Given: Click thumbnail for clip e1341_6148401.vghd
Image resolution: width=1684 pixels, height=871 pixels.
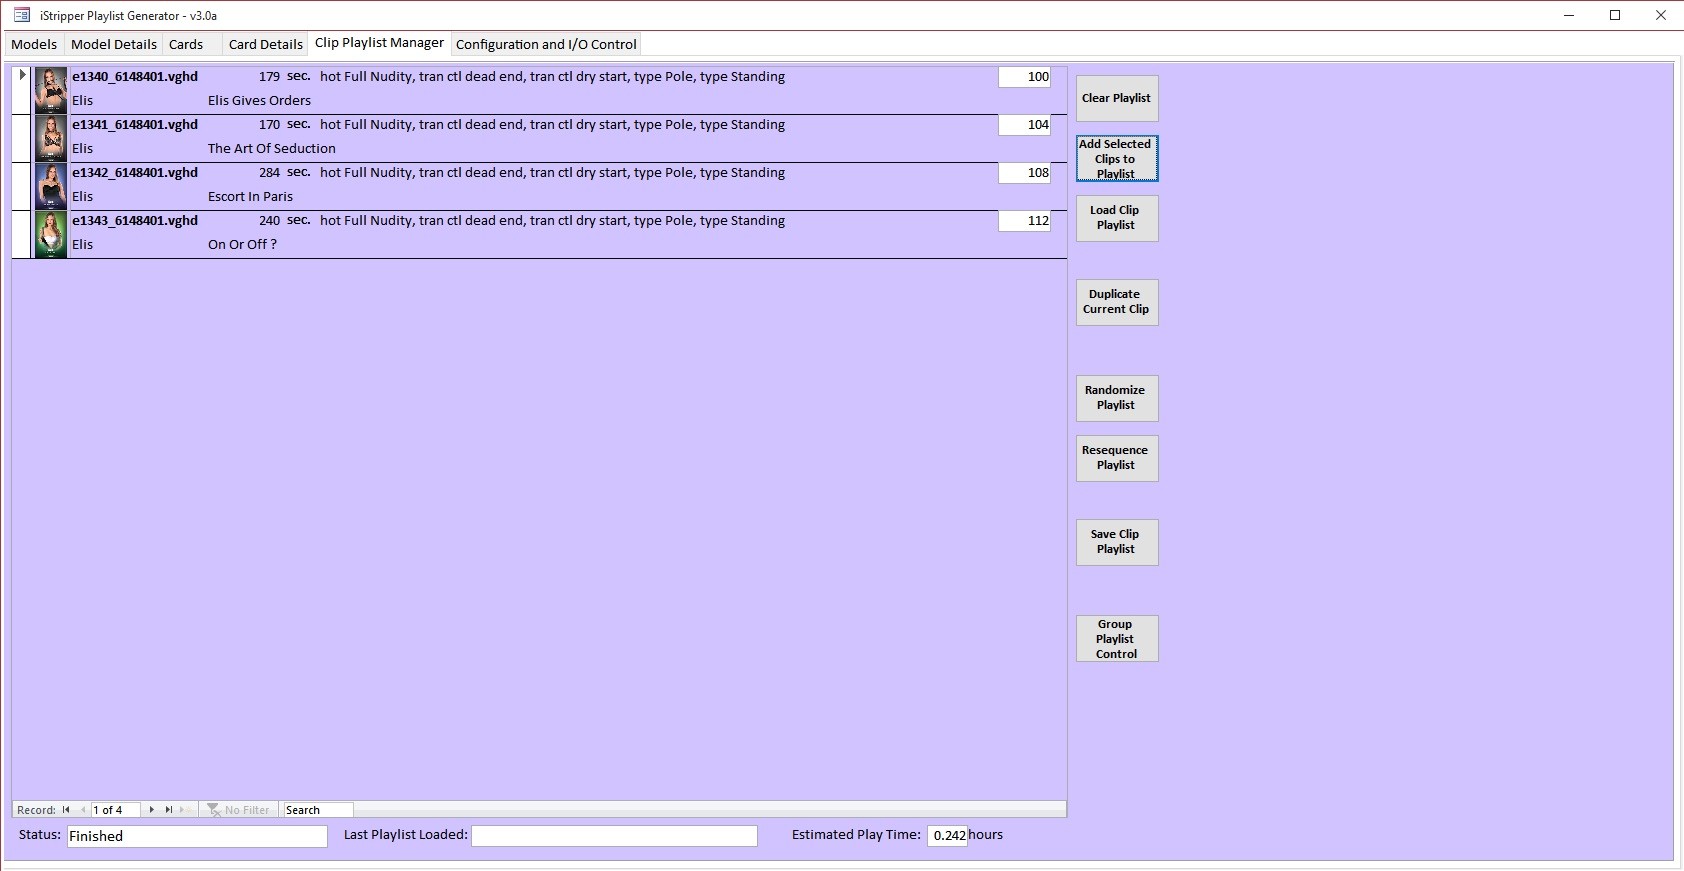Looking at the screenshot, I should coord(51,138).
